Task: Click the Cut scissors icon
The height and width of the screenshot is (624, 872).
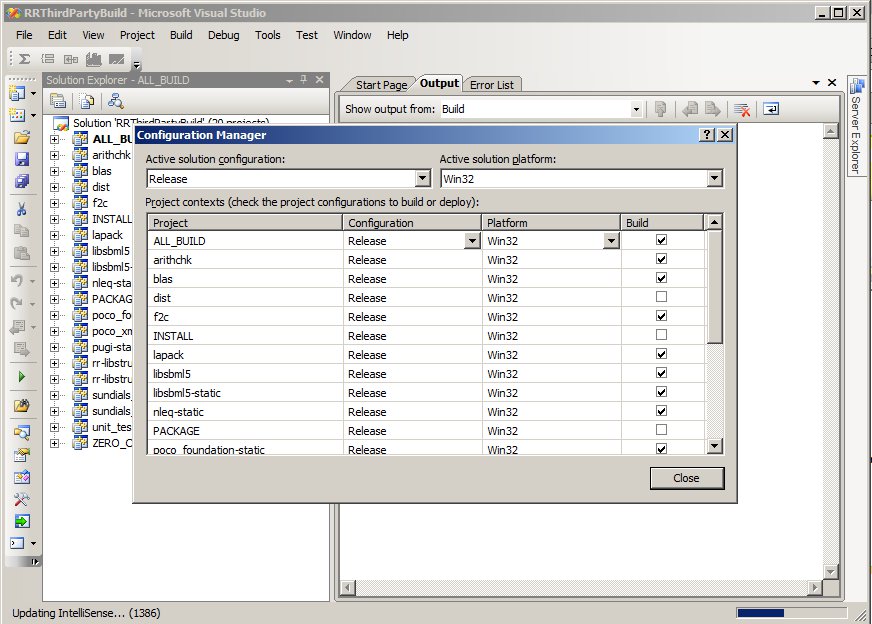Action: [21, 209]
